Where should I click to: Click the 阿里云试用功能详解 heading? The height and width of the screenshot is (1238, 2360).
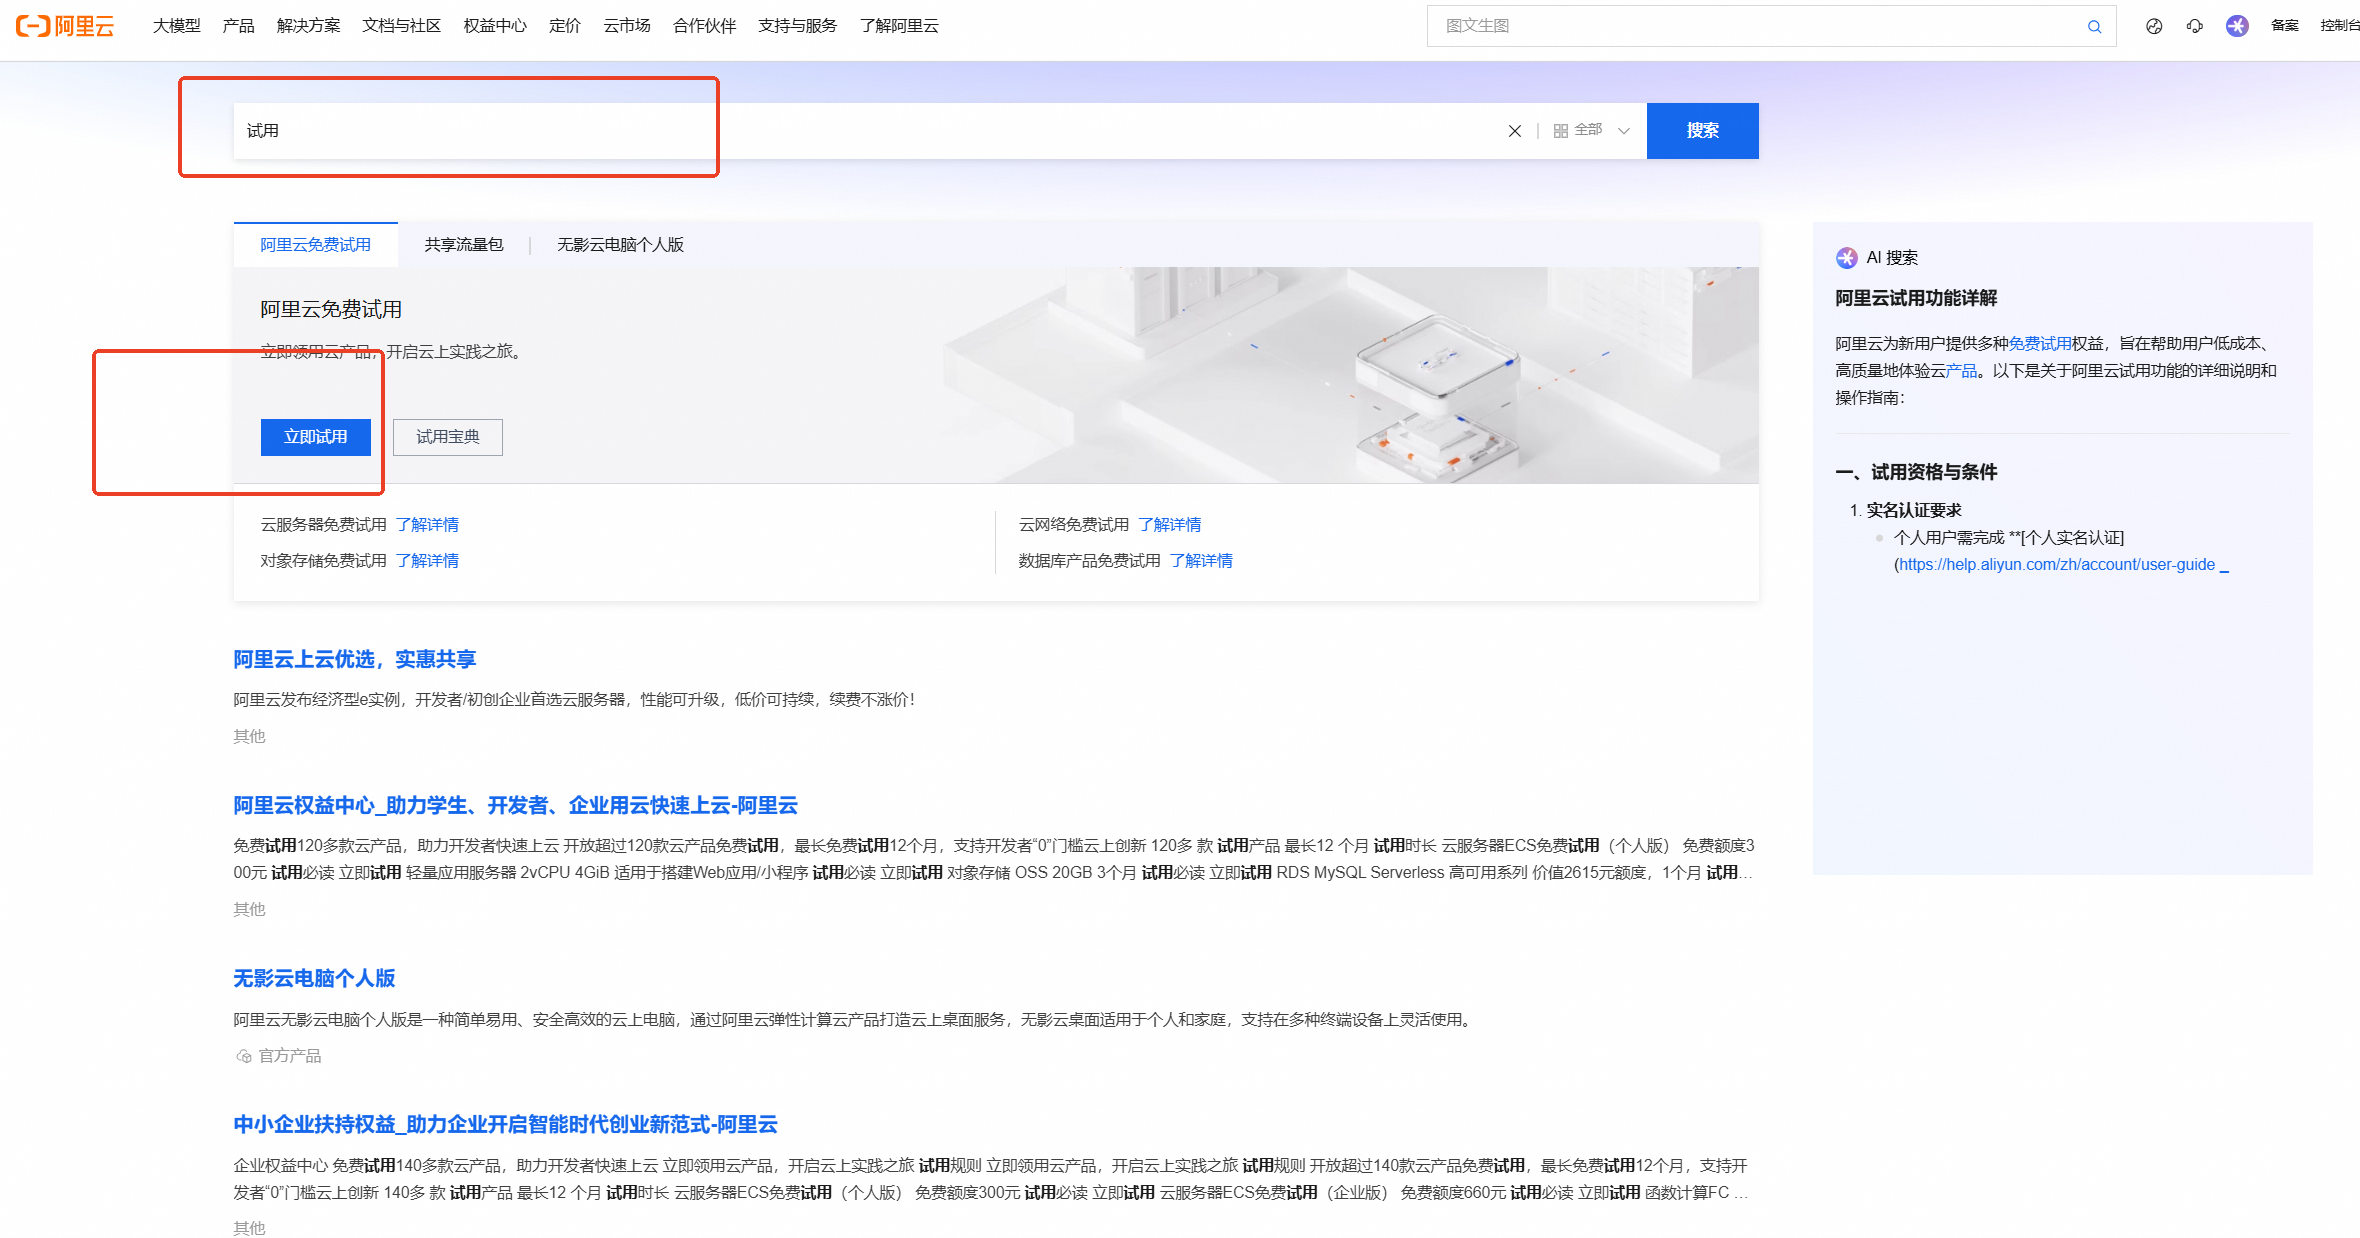coord(1916,298)
